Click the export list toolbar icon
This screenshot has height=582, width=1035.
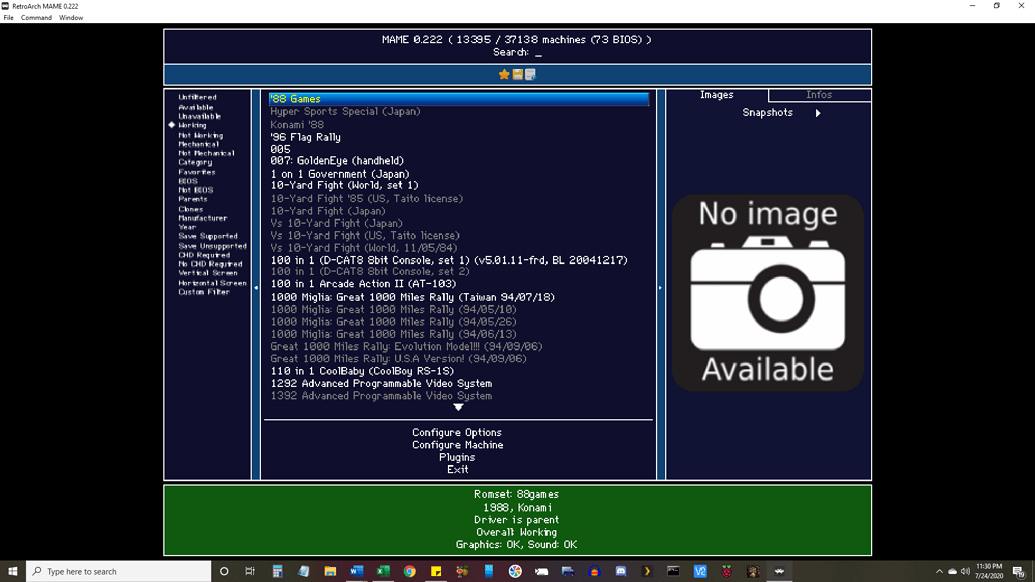530,75
